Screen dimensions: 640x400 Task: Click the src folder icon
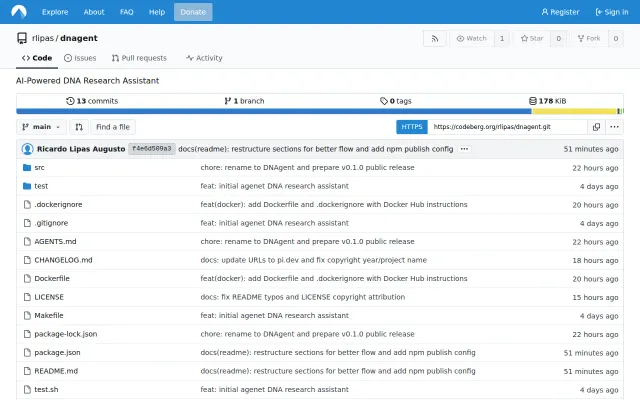pyautogui.click(x=27, y=167)
